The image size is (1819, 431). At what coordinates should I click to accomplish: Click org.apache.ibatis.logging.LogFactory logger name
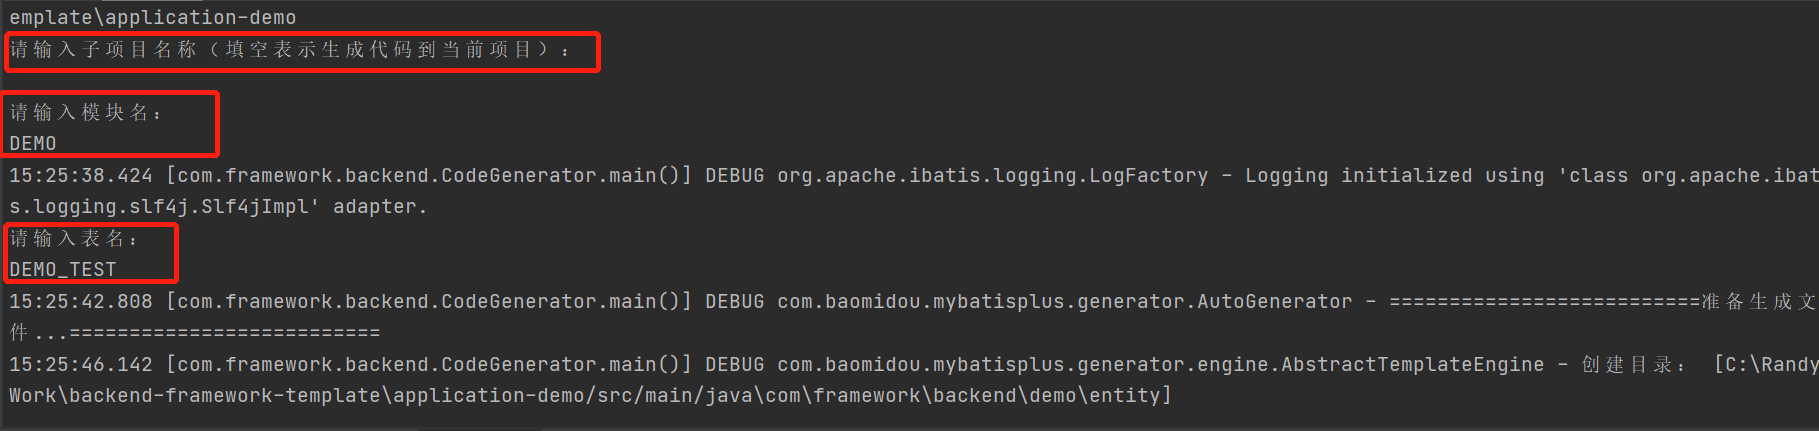[992, 176]
